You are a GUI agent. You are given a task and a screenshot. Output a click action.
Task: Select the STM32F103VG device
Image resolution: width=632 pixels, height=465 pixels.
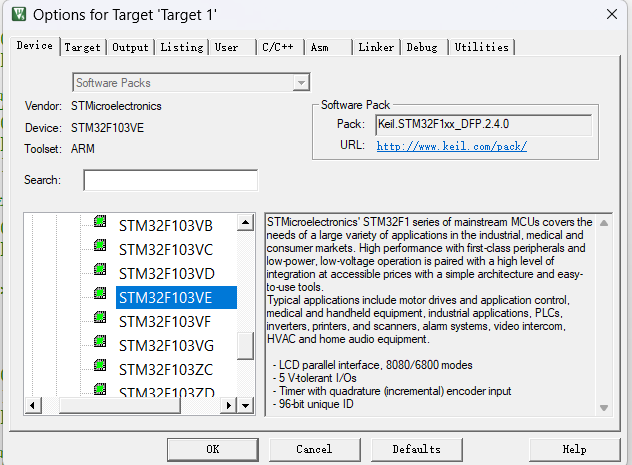(x=166, y=346)
